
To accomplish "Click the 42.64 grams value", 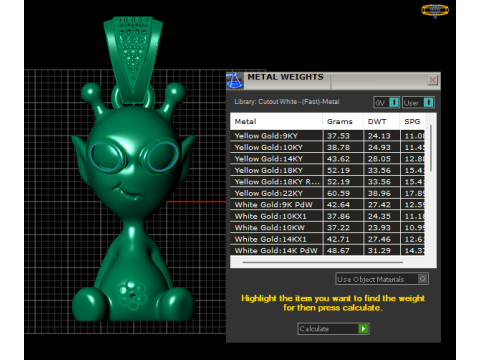I will (338, 204).
